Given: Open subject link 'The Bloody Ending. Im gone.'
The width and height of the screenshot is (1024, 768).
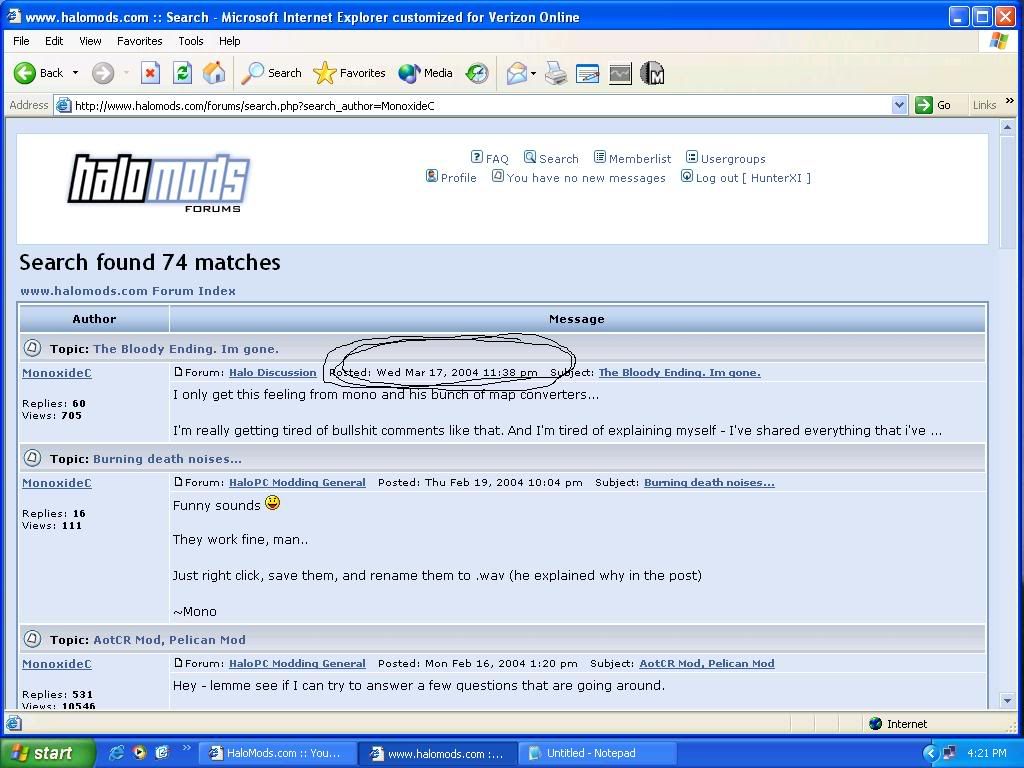Looking at the screenshot, I should [680, 372].
